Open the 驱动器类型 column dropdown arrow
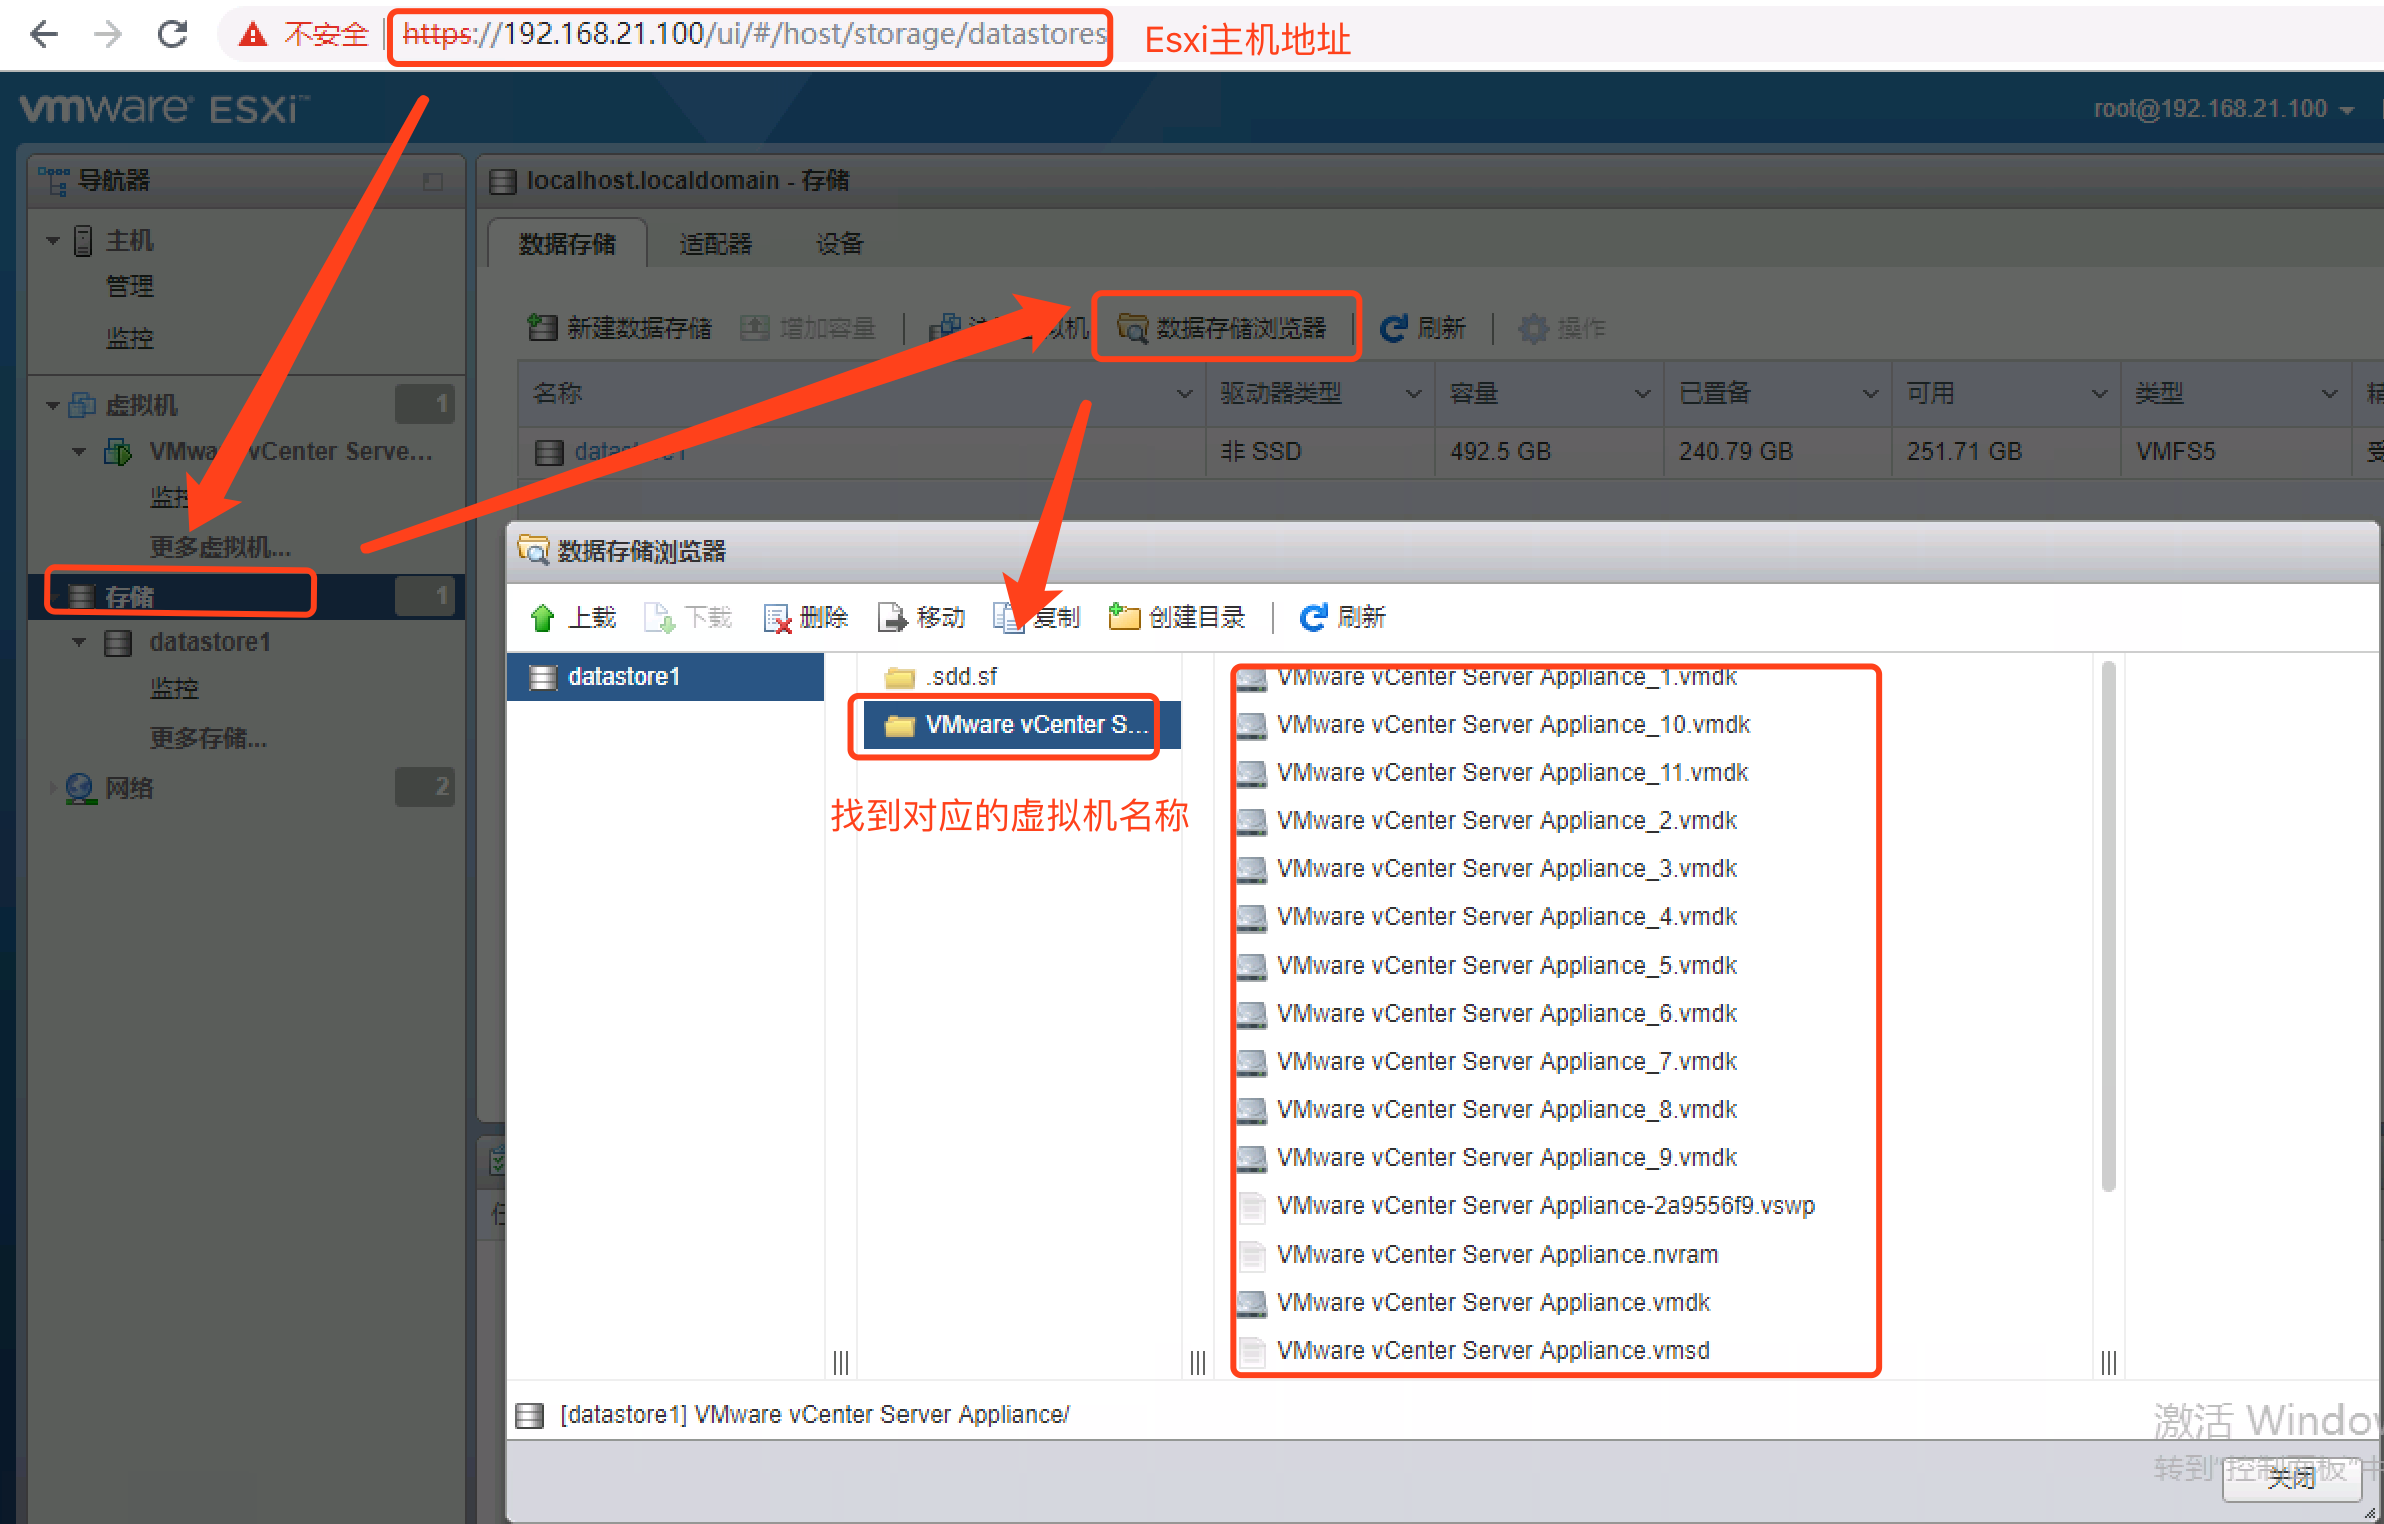This screenshot has width=2384, height=1524. click(x=1413, y=394)
